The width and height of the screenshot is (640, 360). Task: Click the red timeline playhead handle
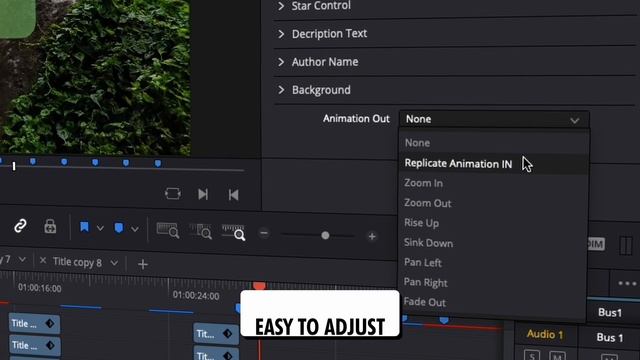259,285
